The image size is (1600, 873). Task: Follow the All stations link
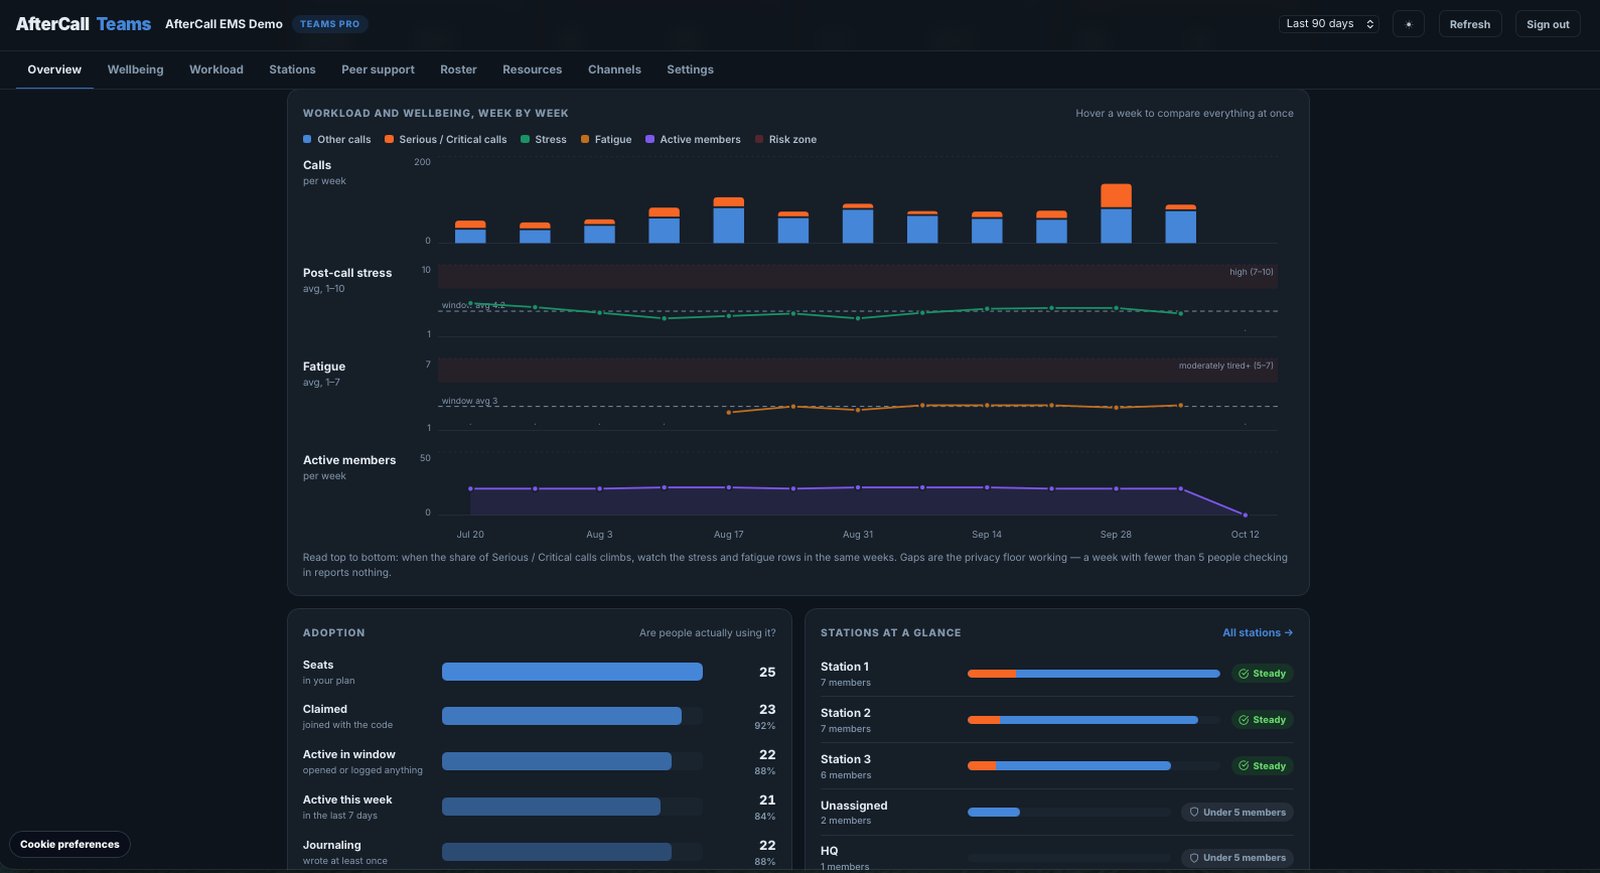click(x=1257, y=633)
